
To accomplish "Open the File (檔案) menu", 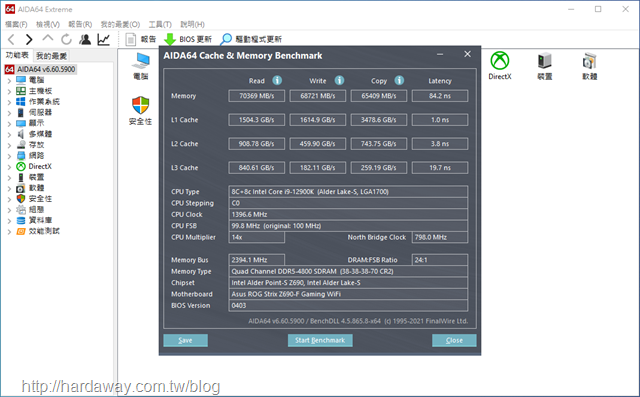I will click(16, 24).
